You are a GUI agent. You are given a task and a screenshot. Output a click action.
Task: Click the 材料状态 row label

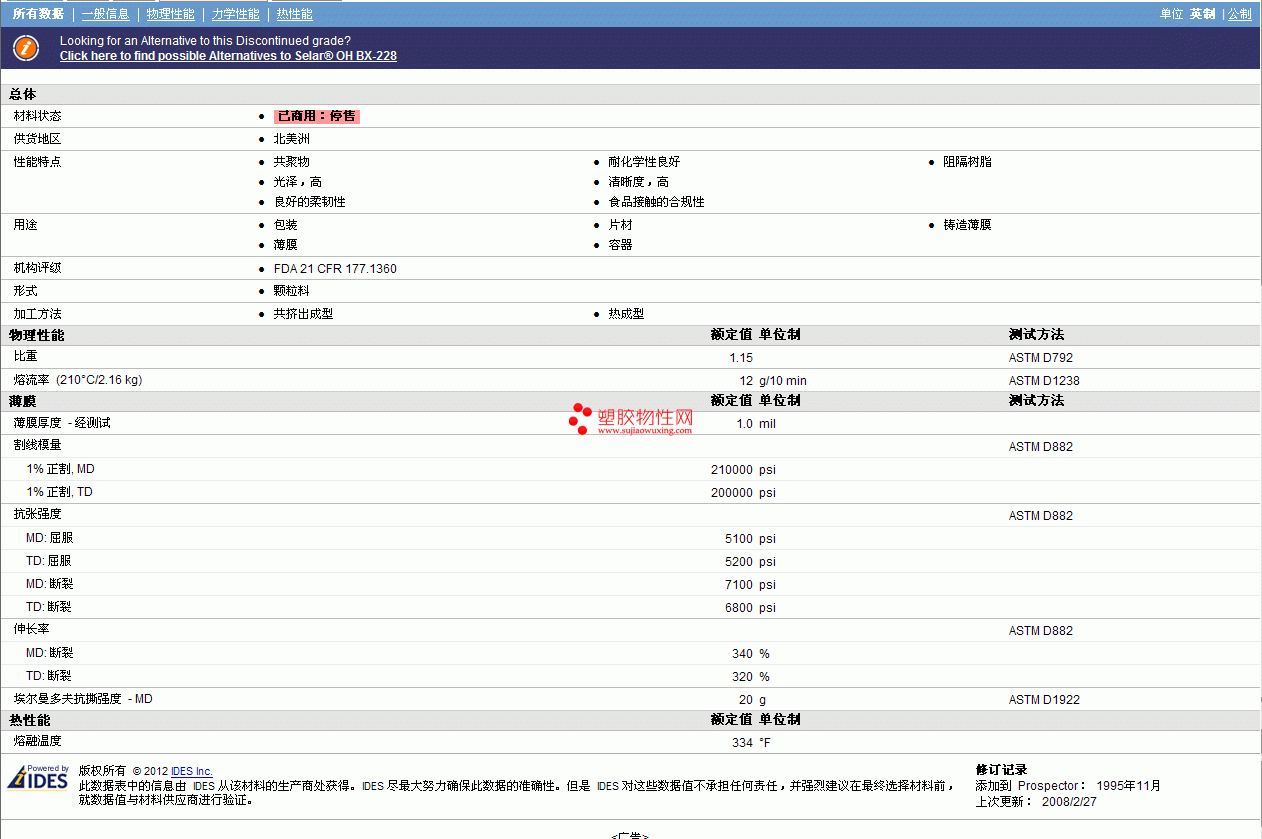[37, 116]
